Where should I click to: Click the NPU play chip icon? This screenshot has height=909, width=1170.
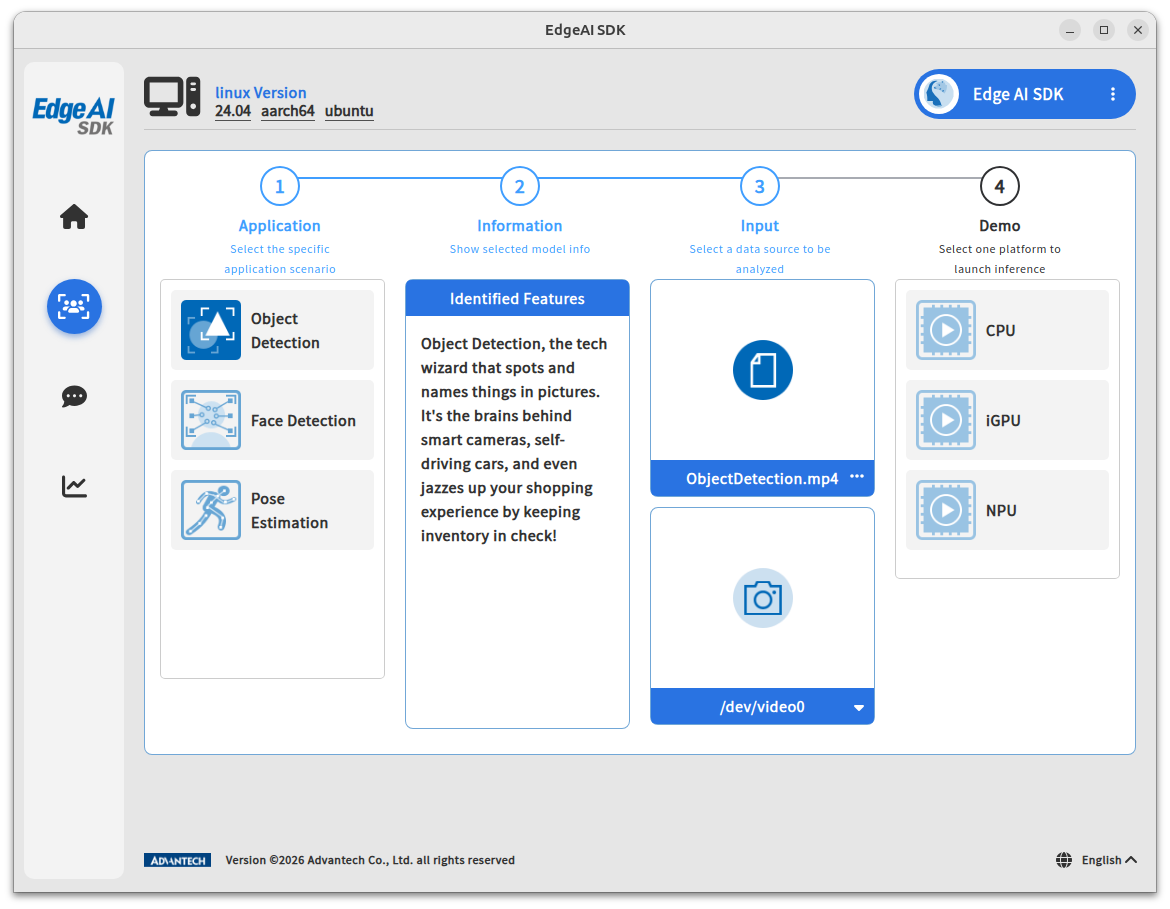[x=945, y=510]
